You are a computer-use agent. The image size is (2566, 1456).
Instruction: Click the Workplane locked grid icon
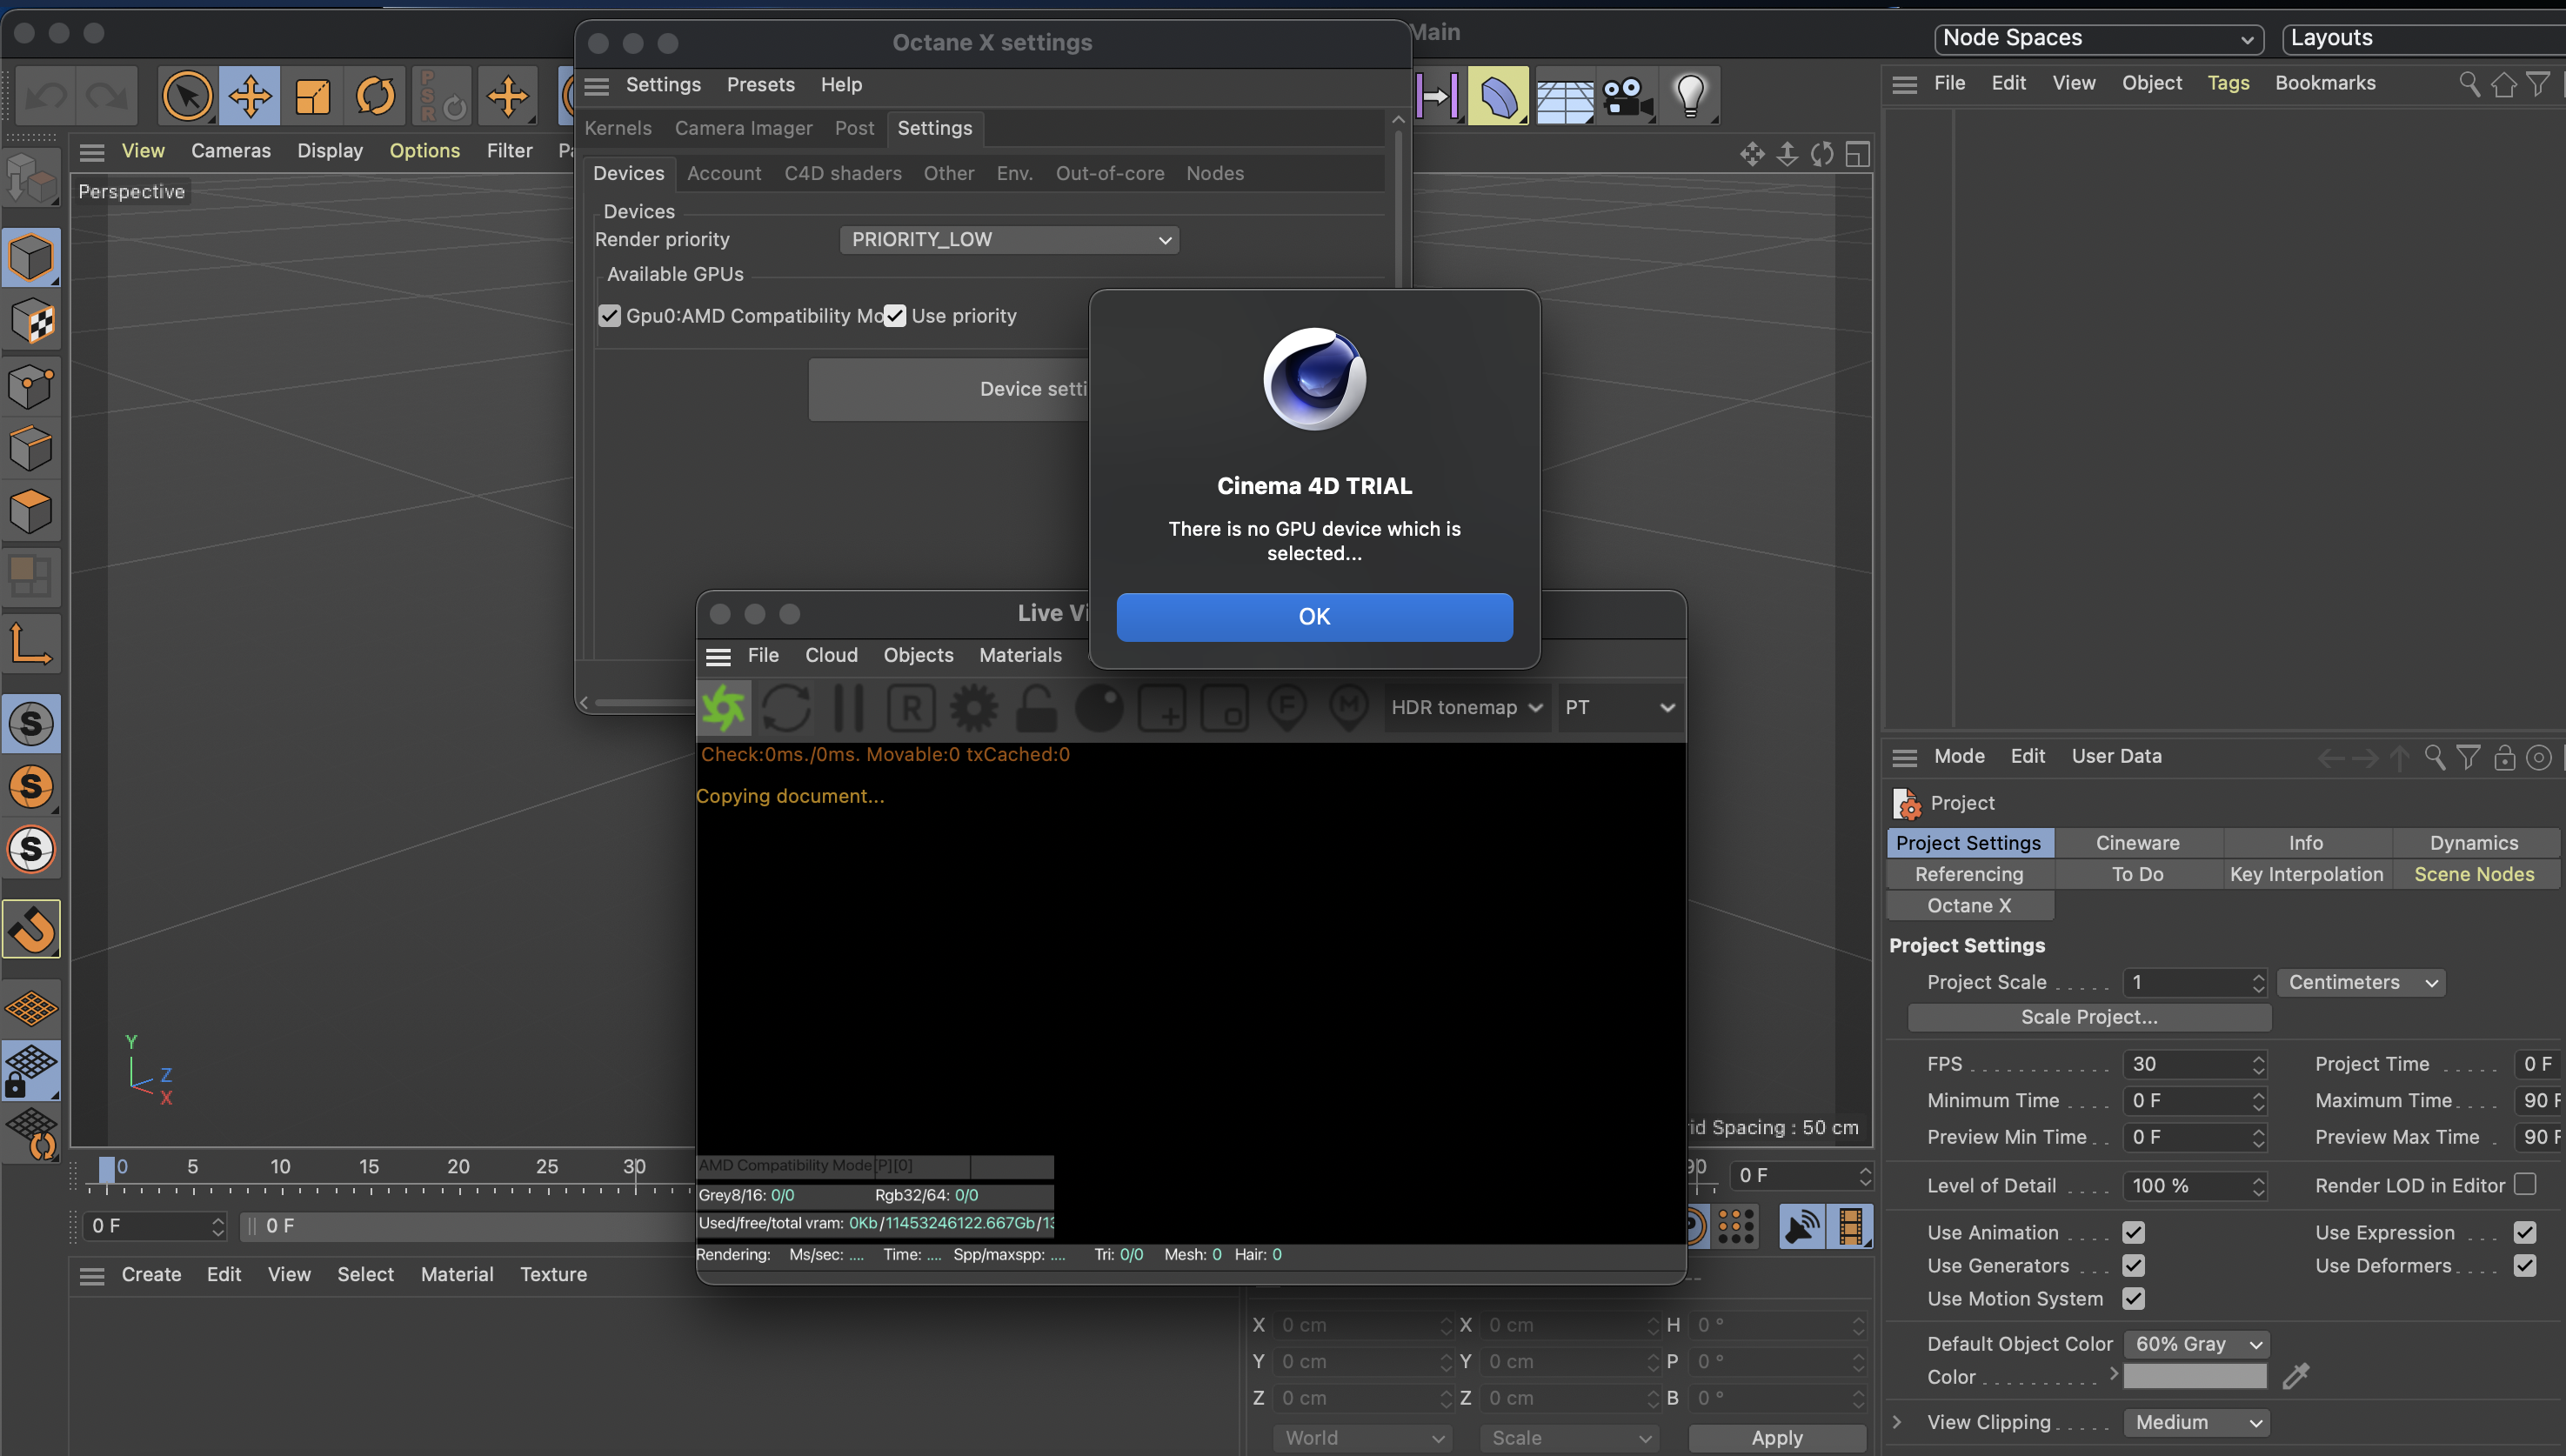(32, 1070)
